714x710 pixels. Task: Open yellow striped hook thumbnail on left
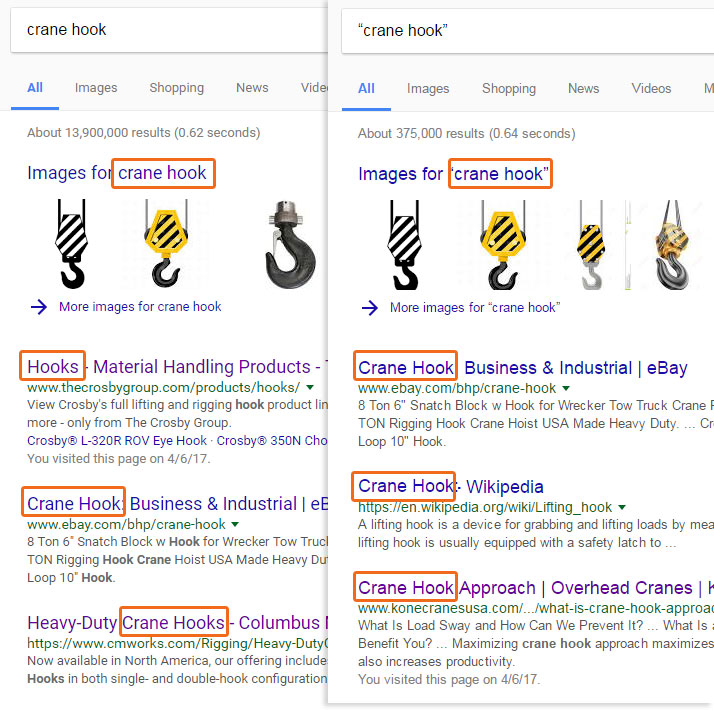[x=166, y=244]
